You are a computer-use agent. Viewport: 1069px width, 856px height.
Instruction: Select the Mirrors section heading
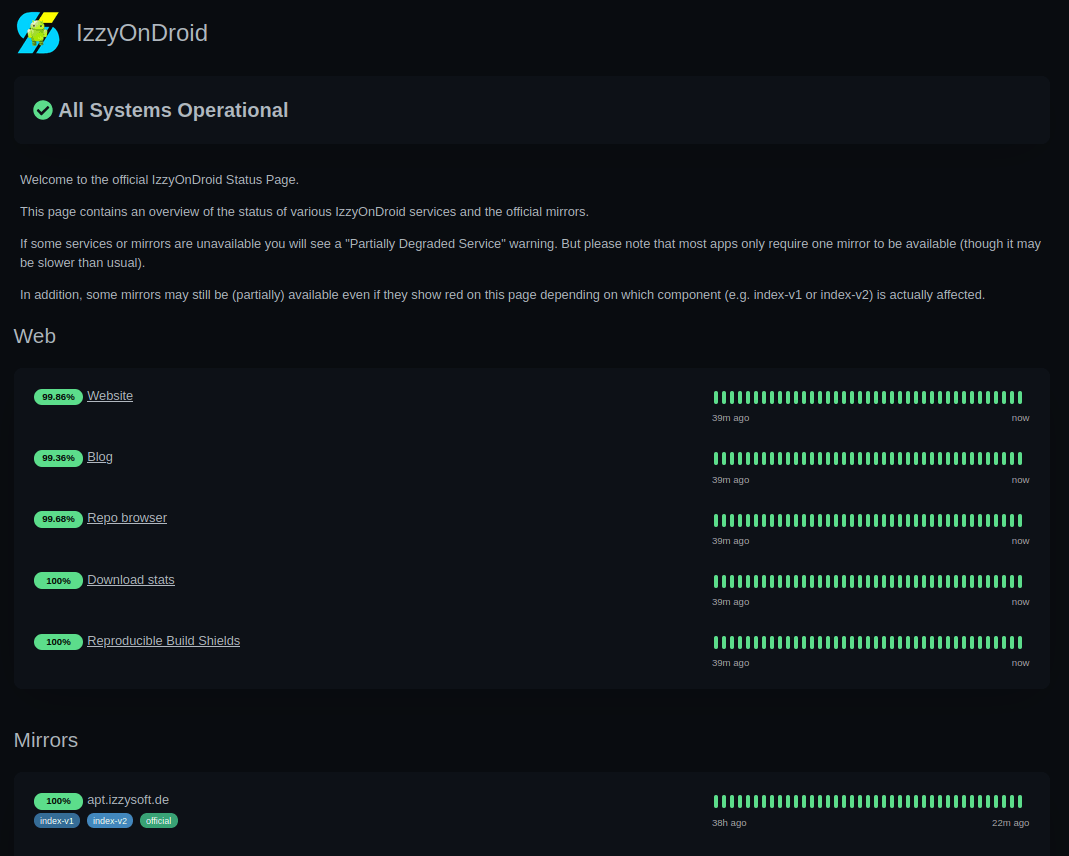click(x=46, y=740)
